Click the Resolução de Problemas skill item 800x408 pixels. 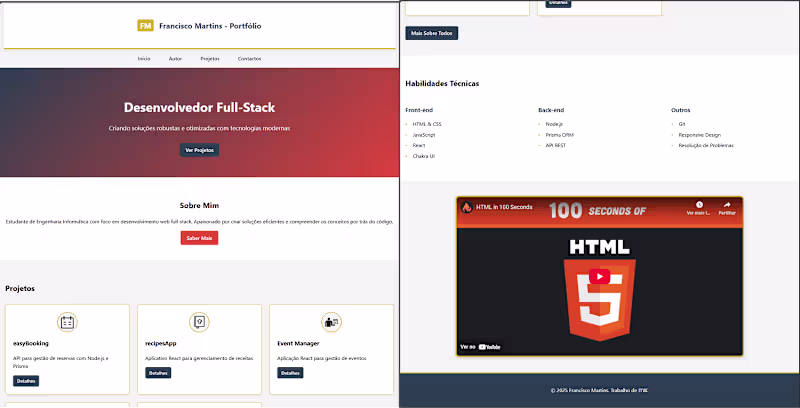[x=706, y=145]
